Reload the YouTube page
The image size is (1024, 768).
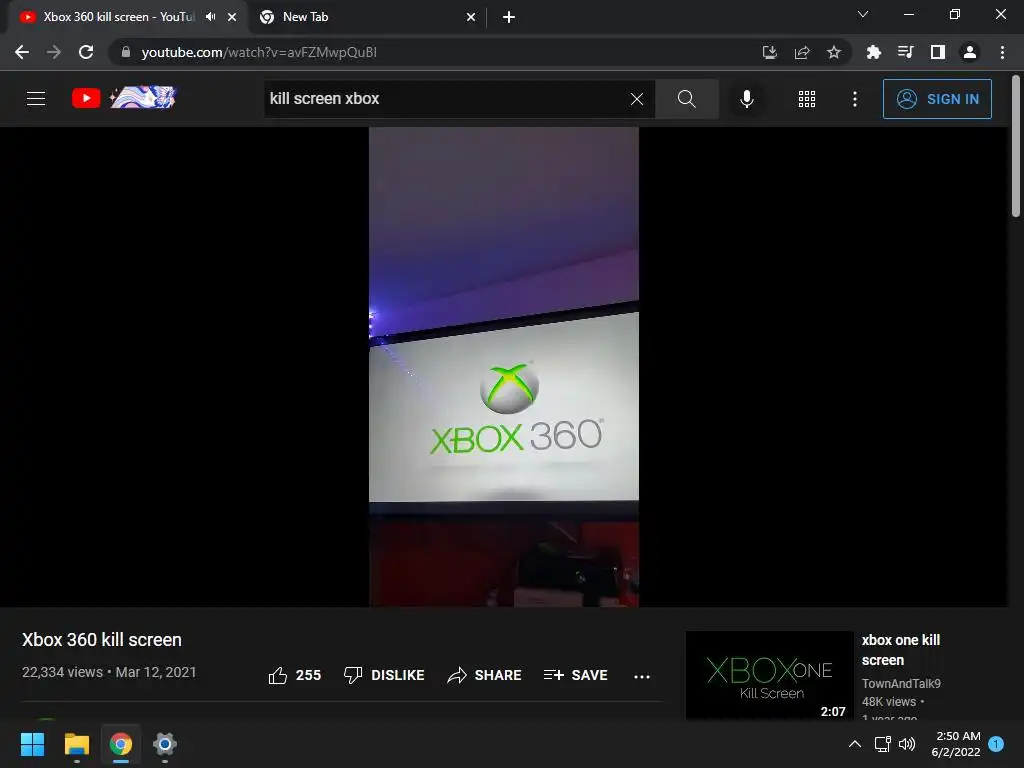[86, 52]
